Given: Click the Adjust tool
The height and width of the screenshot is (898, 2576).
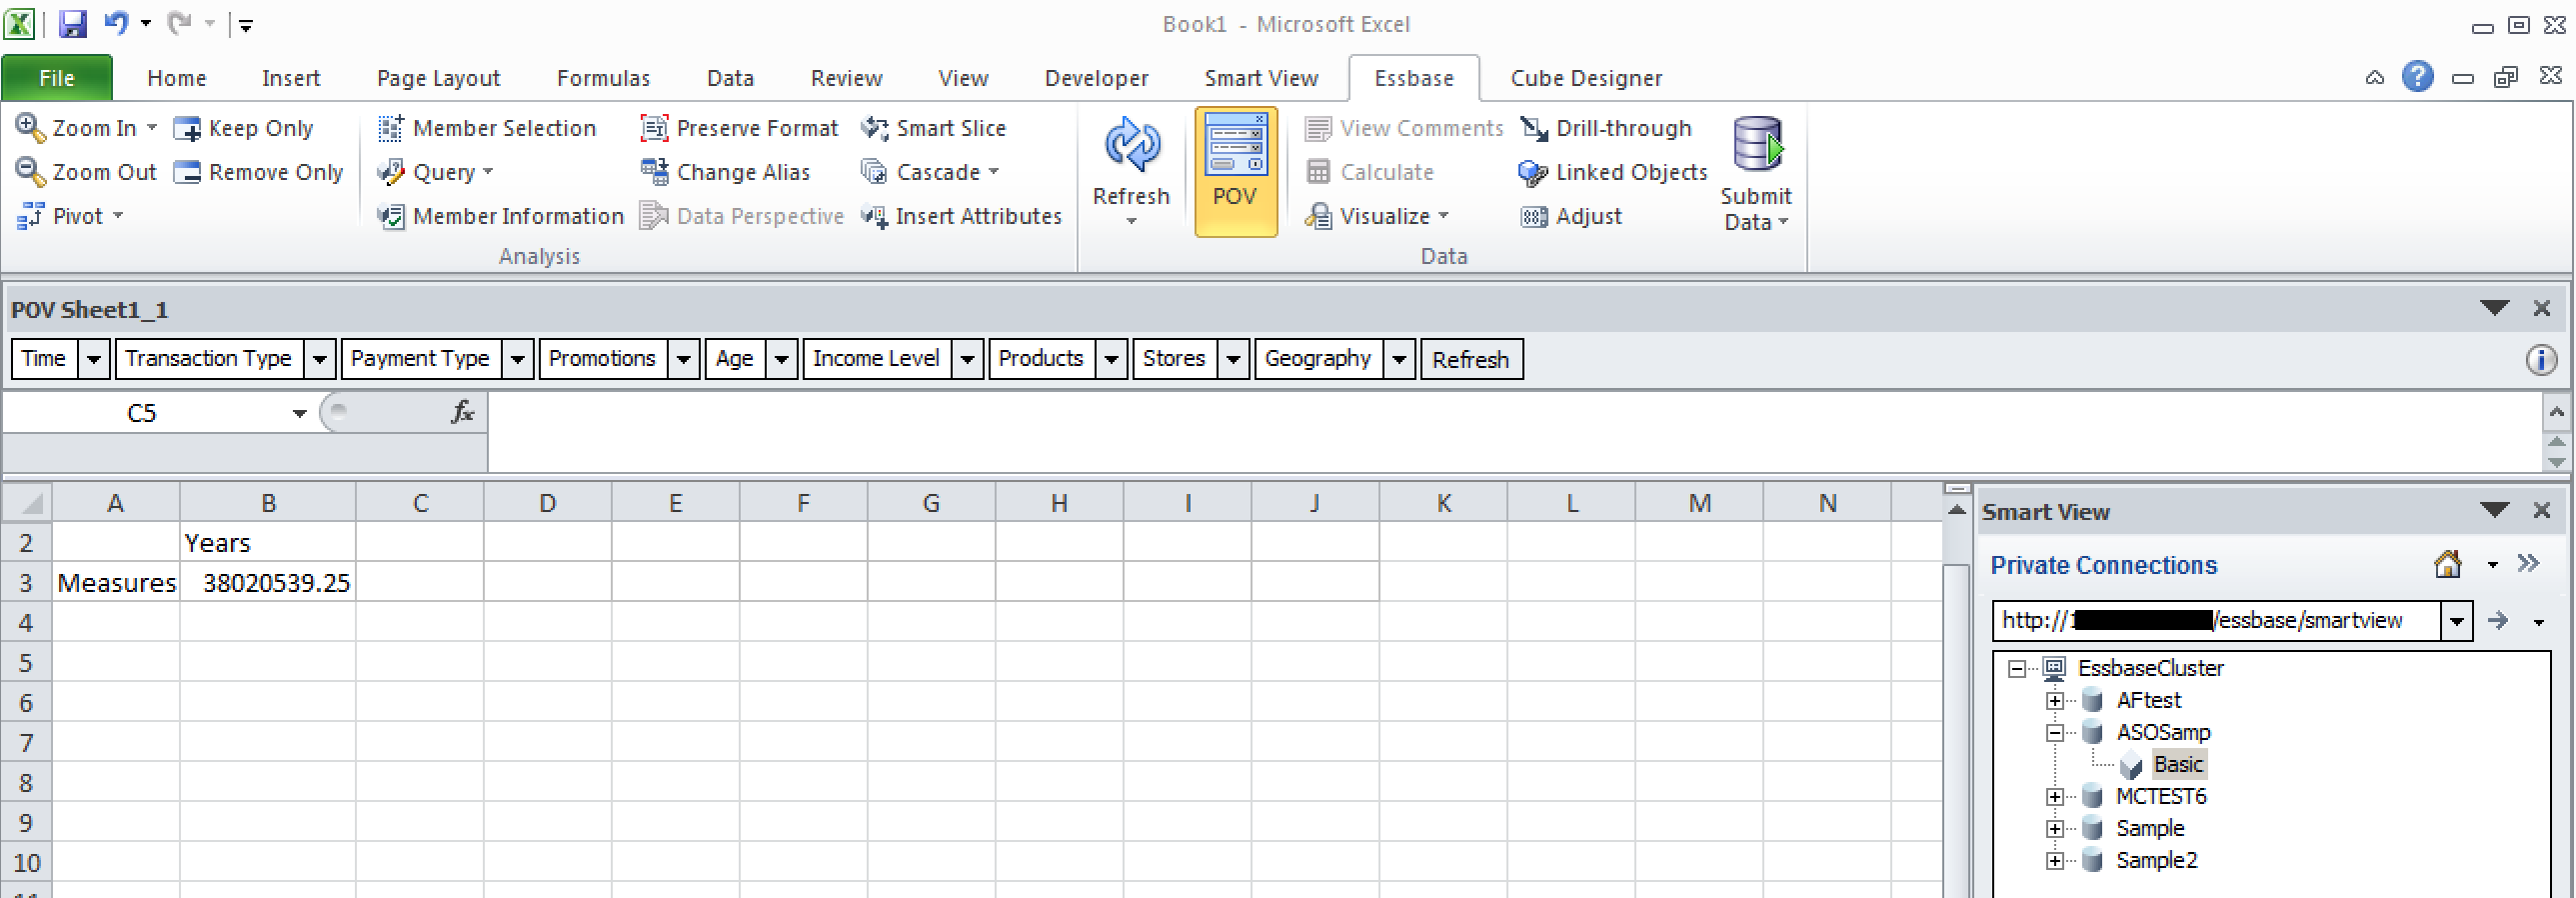Looking at the screenshot, I should point(1571,216).
